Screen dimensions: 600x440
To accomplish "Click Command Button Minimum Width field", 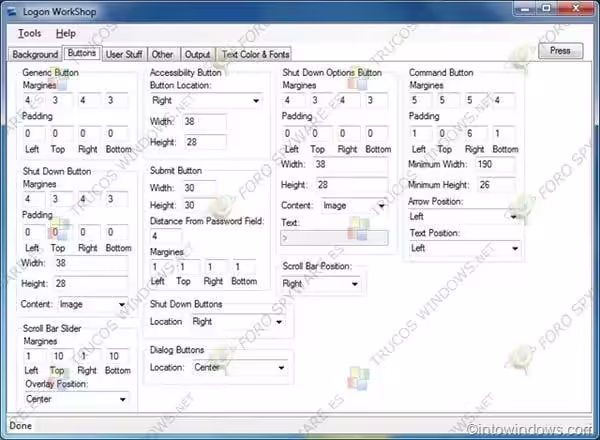I will pos(495,165).
